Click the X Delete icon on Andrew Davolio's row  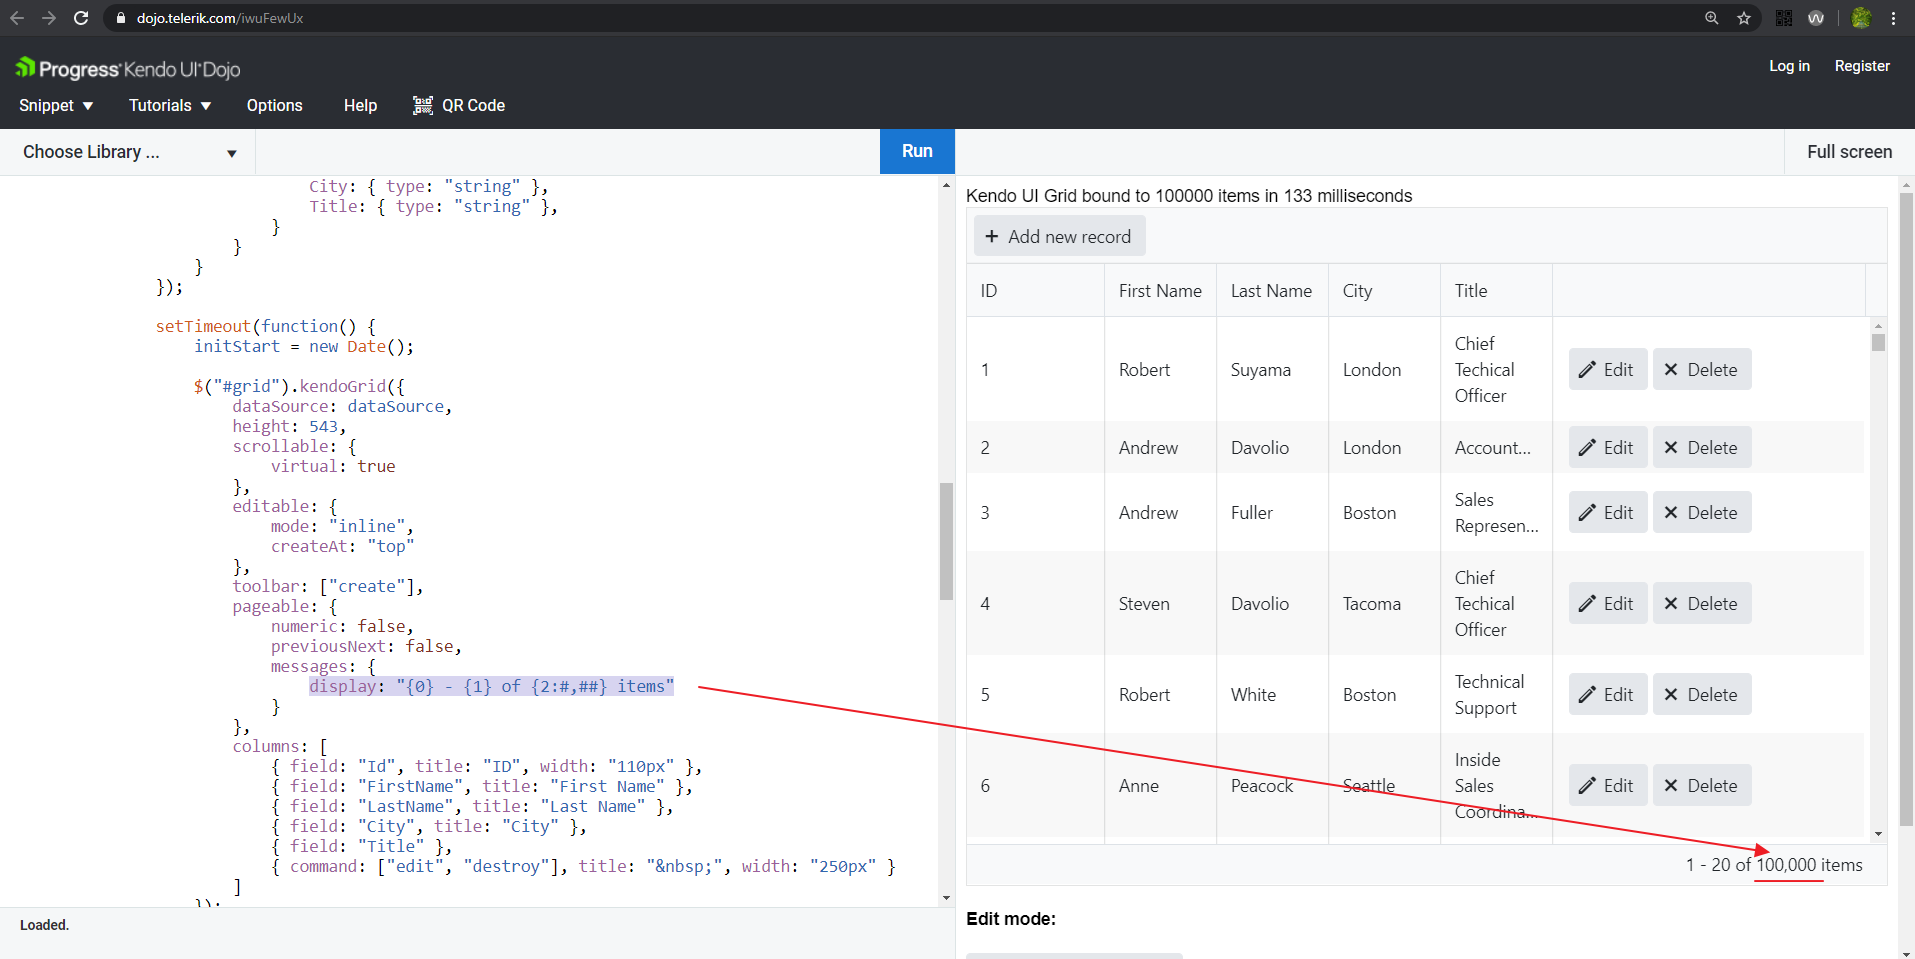coord(1670,447)
